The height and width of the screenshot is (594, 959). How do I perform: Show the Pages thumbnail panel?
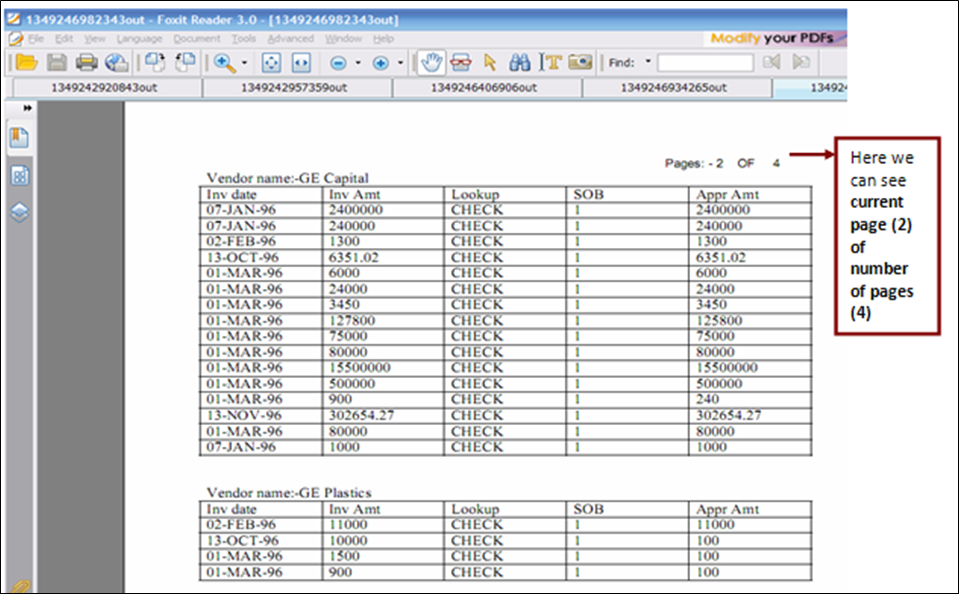(20, 175)
